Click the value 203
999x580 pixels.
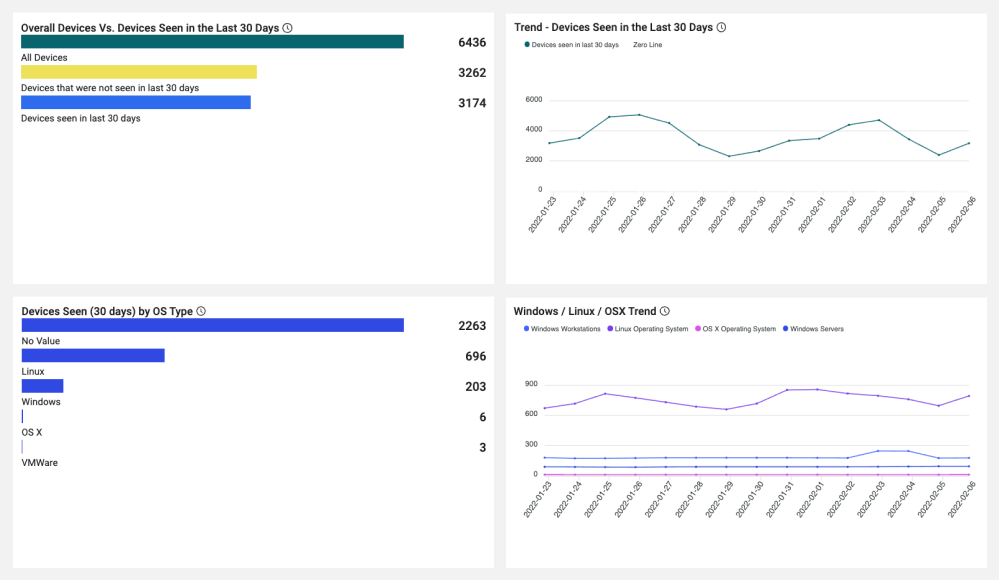(x=476, y=387)
